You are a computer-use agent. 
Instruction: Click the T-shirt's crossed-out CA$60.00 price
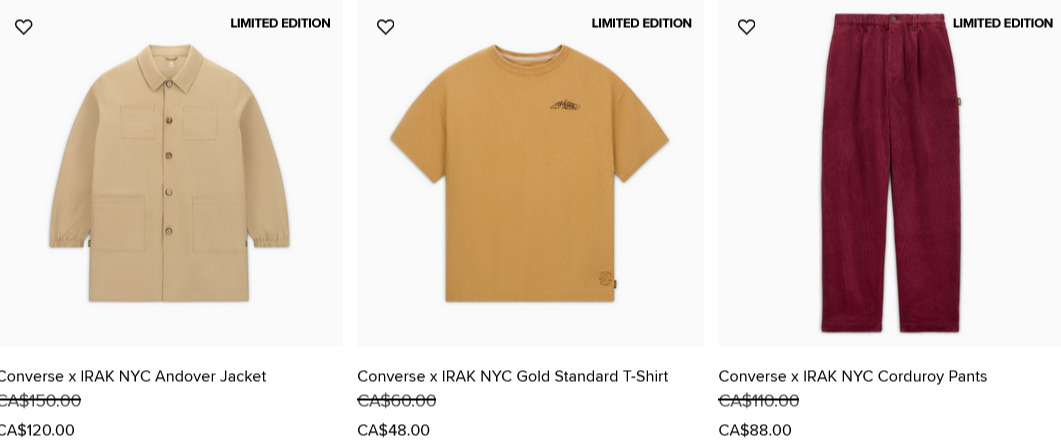tap(396, 401)
